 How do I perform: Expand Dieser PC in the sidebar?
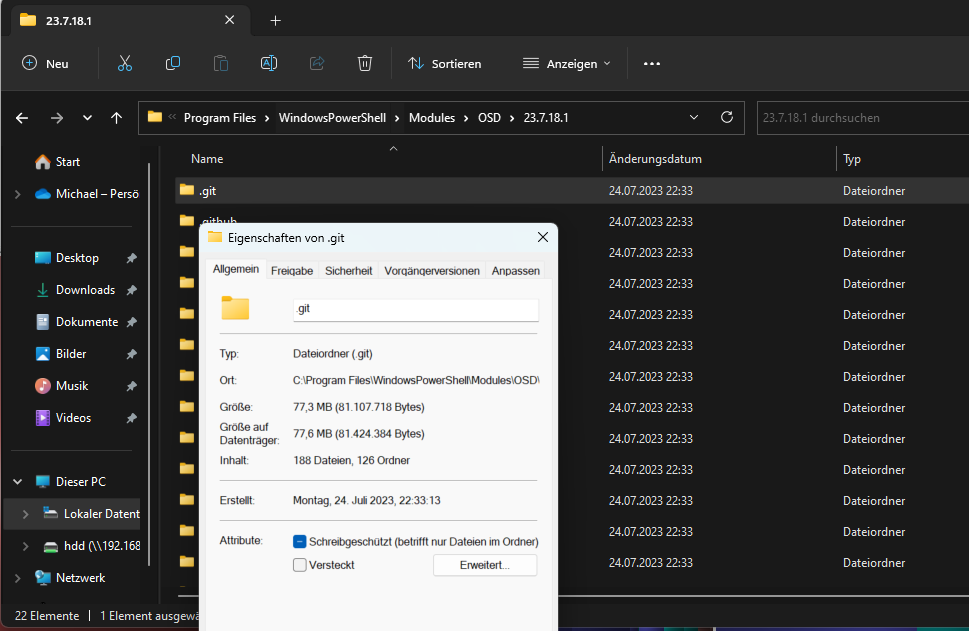coord(17,481)
